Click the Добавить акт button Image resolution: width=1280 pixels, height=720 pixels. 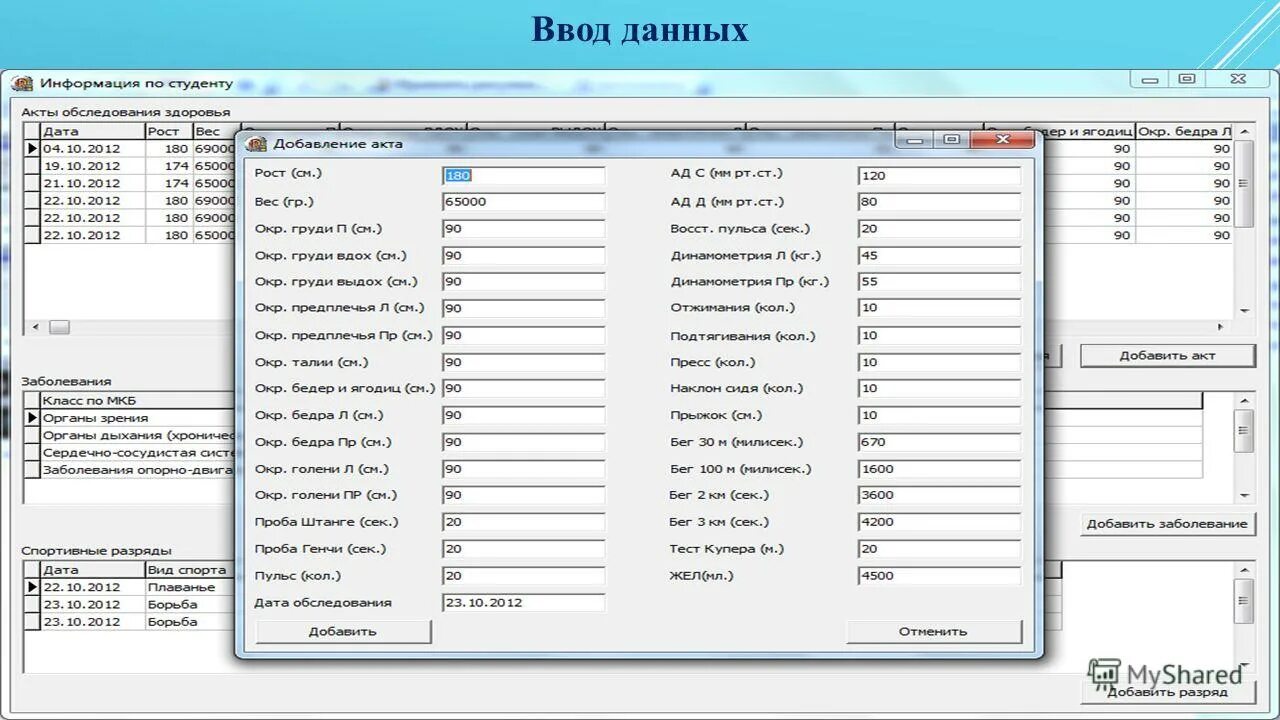(x=1166, y=355)
